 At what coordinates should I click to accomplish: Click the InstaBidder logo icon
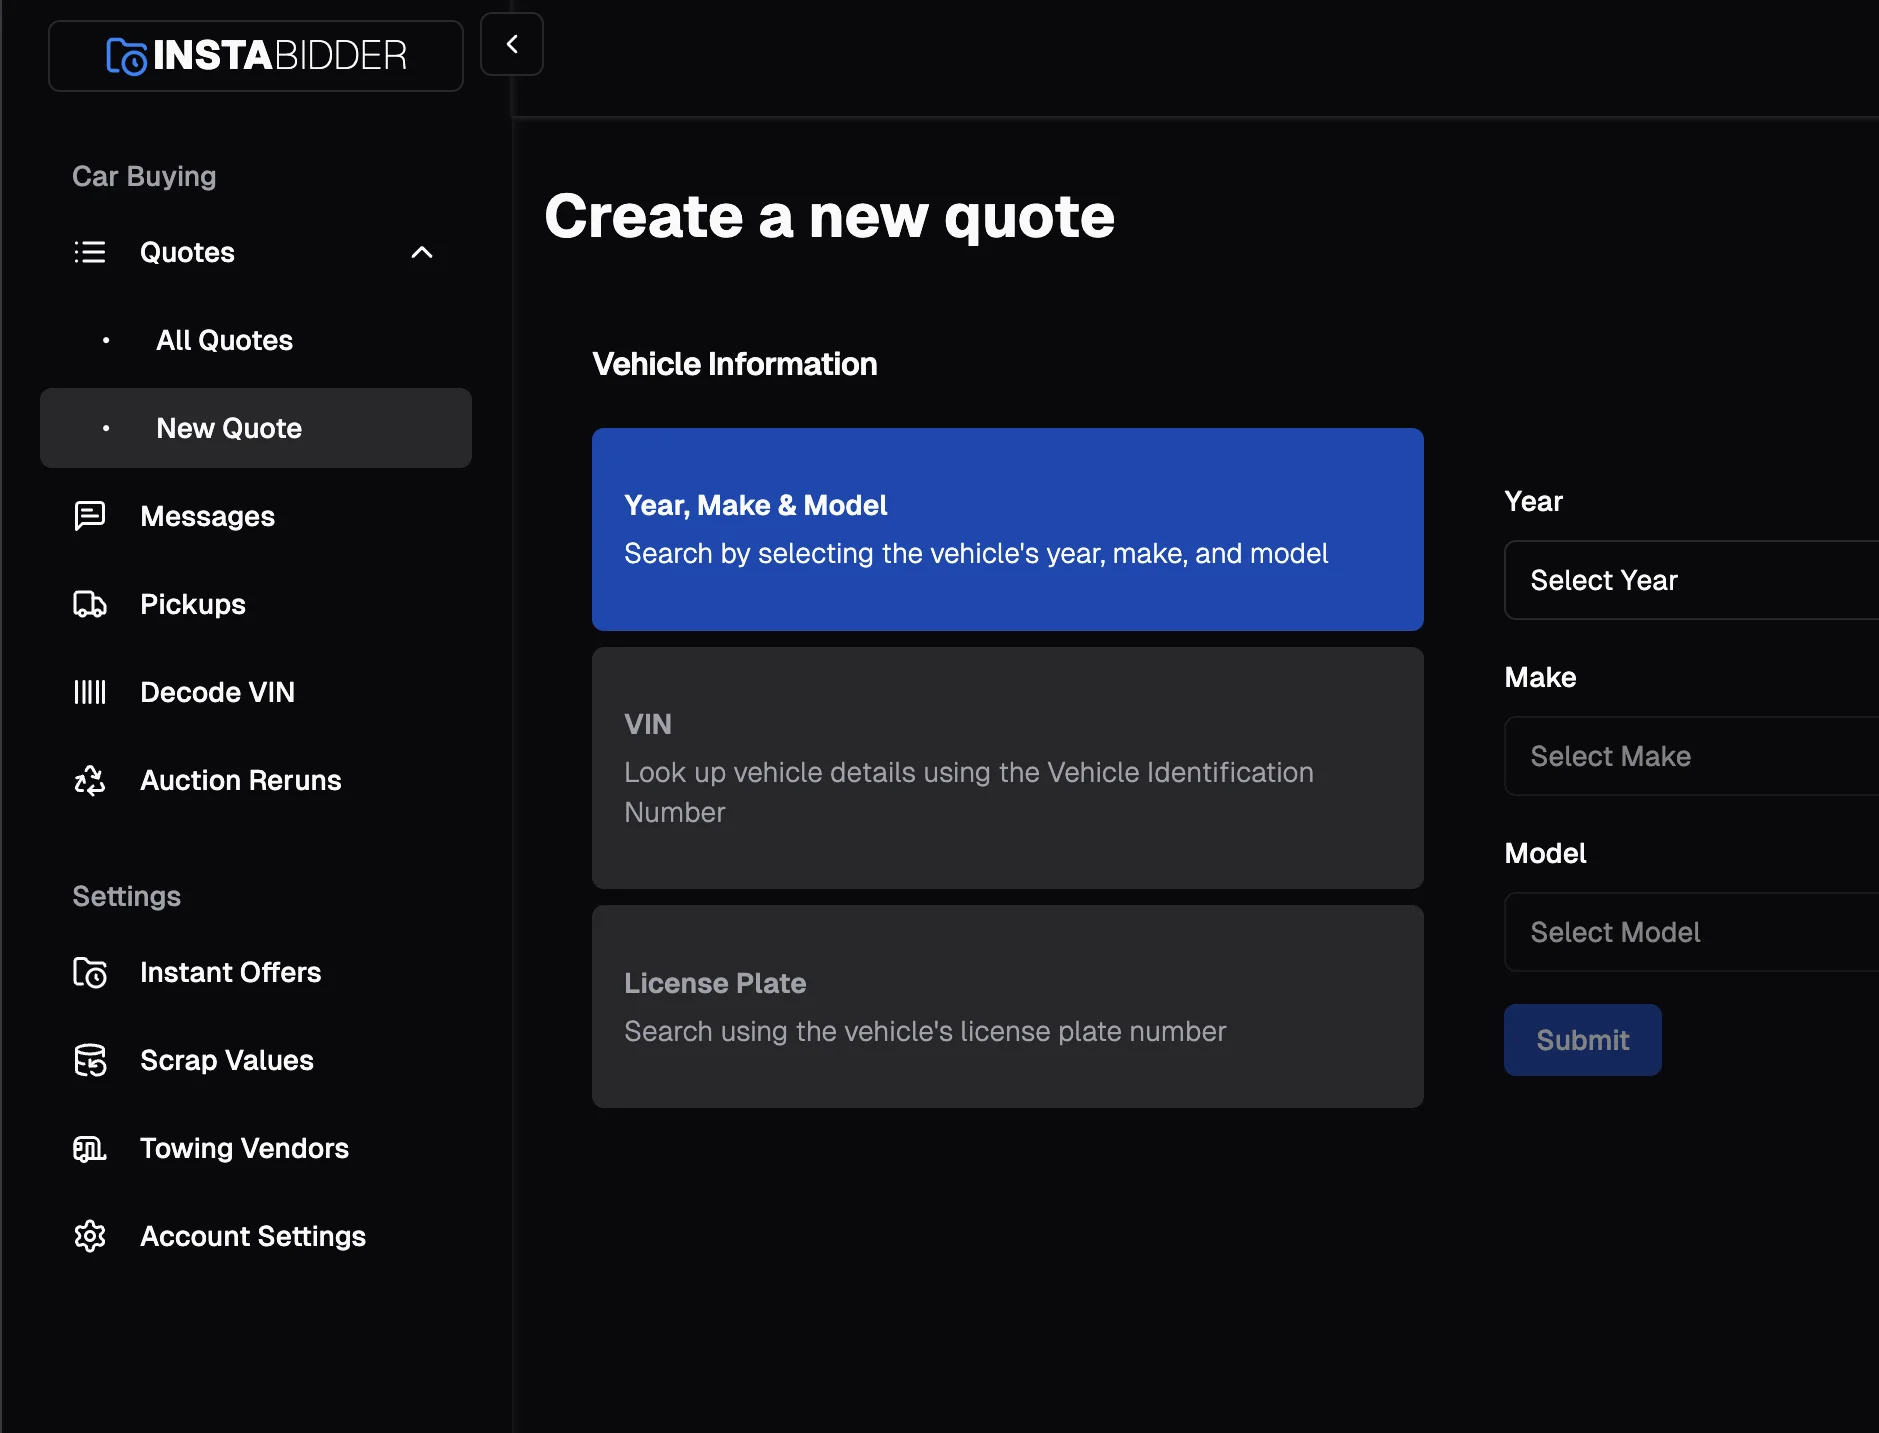tap(126, 56)
